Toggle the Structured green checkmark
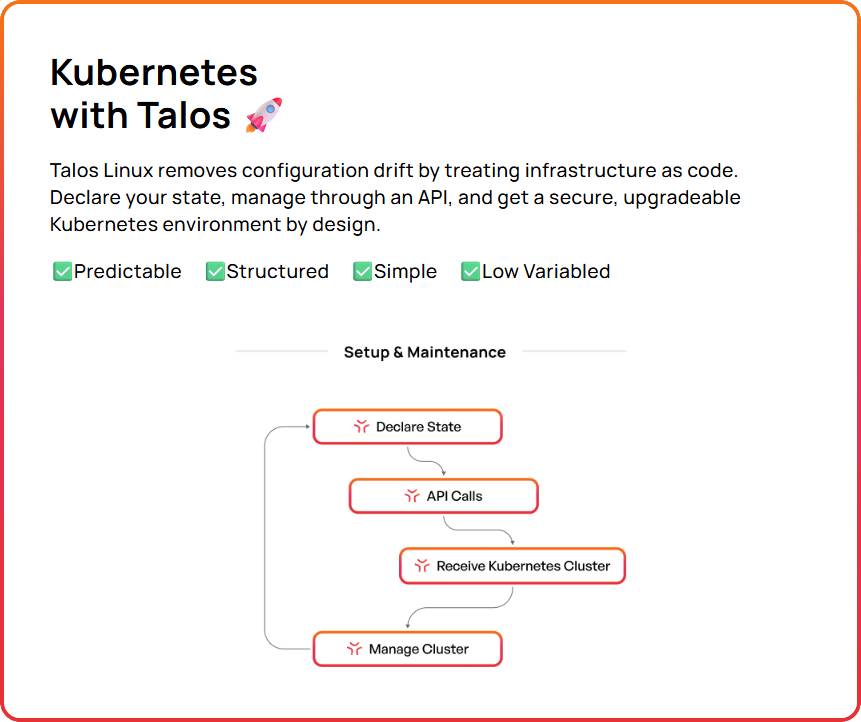The width and height of the screenshot is (861, 722). (x=215, y=271)
